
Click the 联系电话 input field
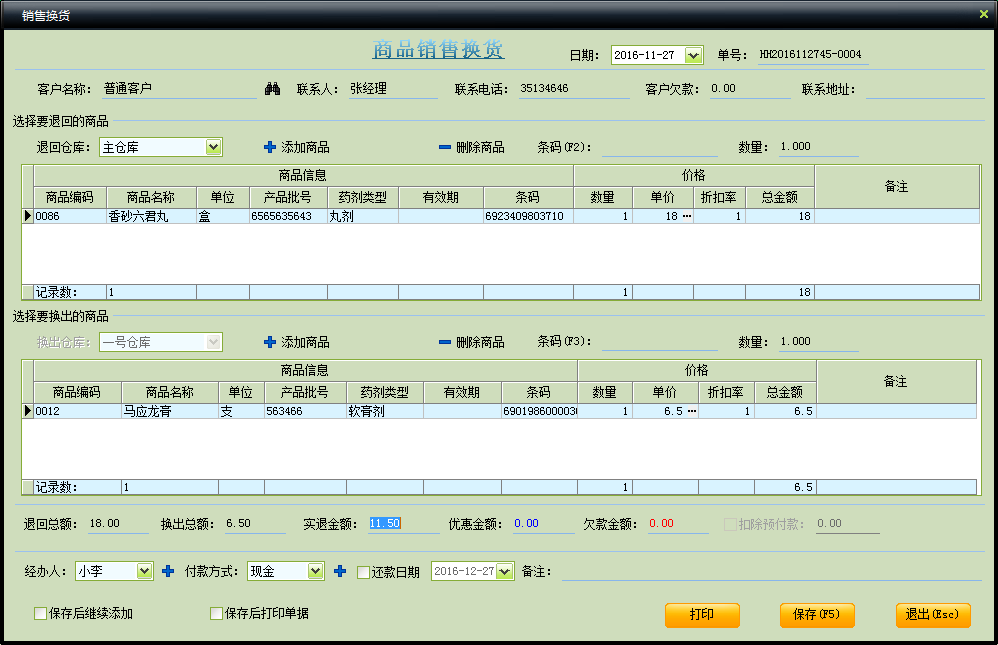click(x=574, y=89)
